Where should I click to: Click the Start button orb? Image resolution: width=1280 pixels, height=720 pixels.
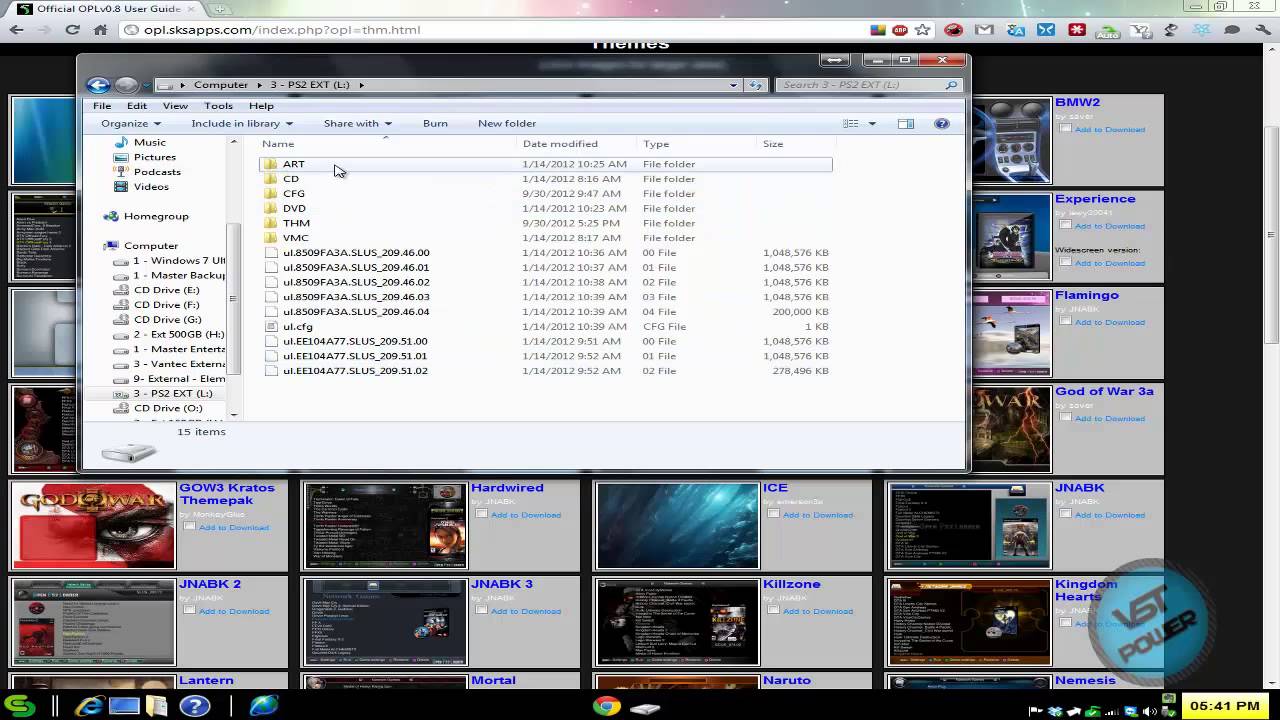point(20,706)
